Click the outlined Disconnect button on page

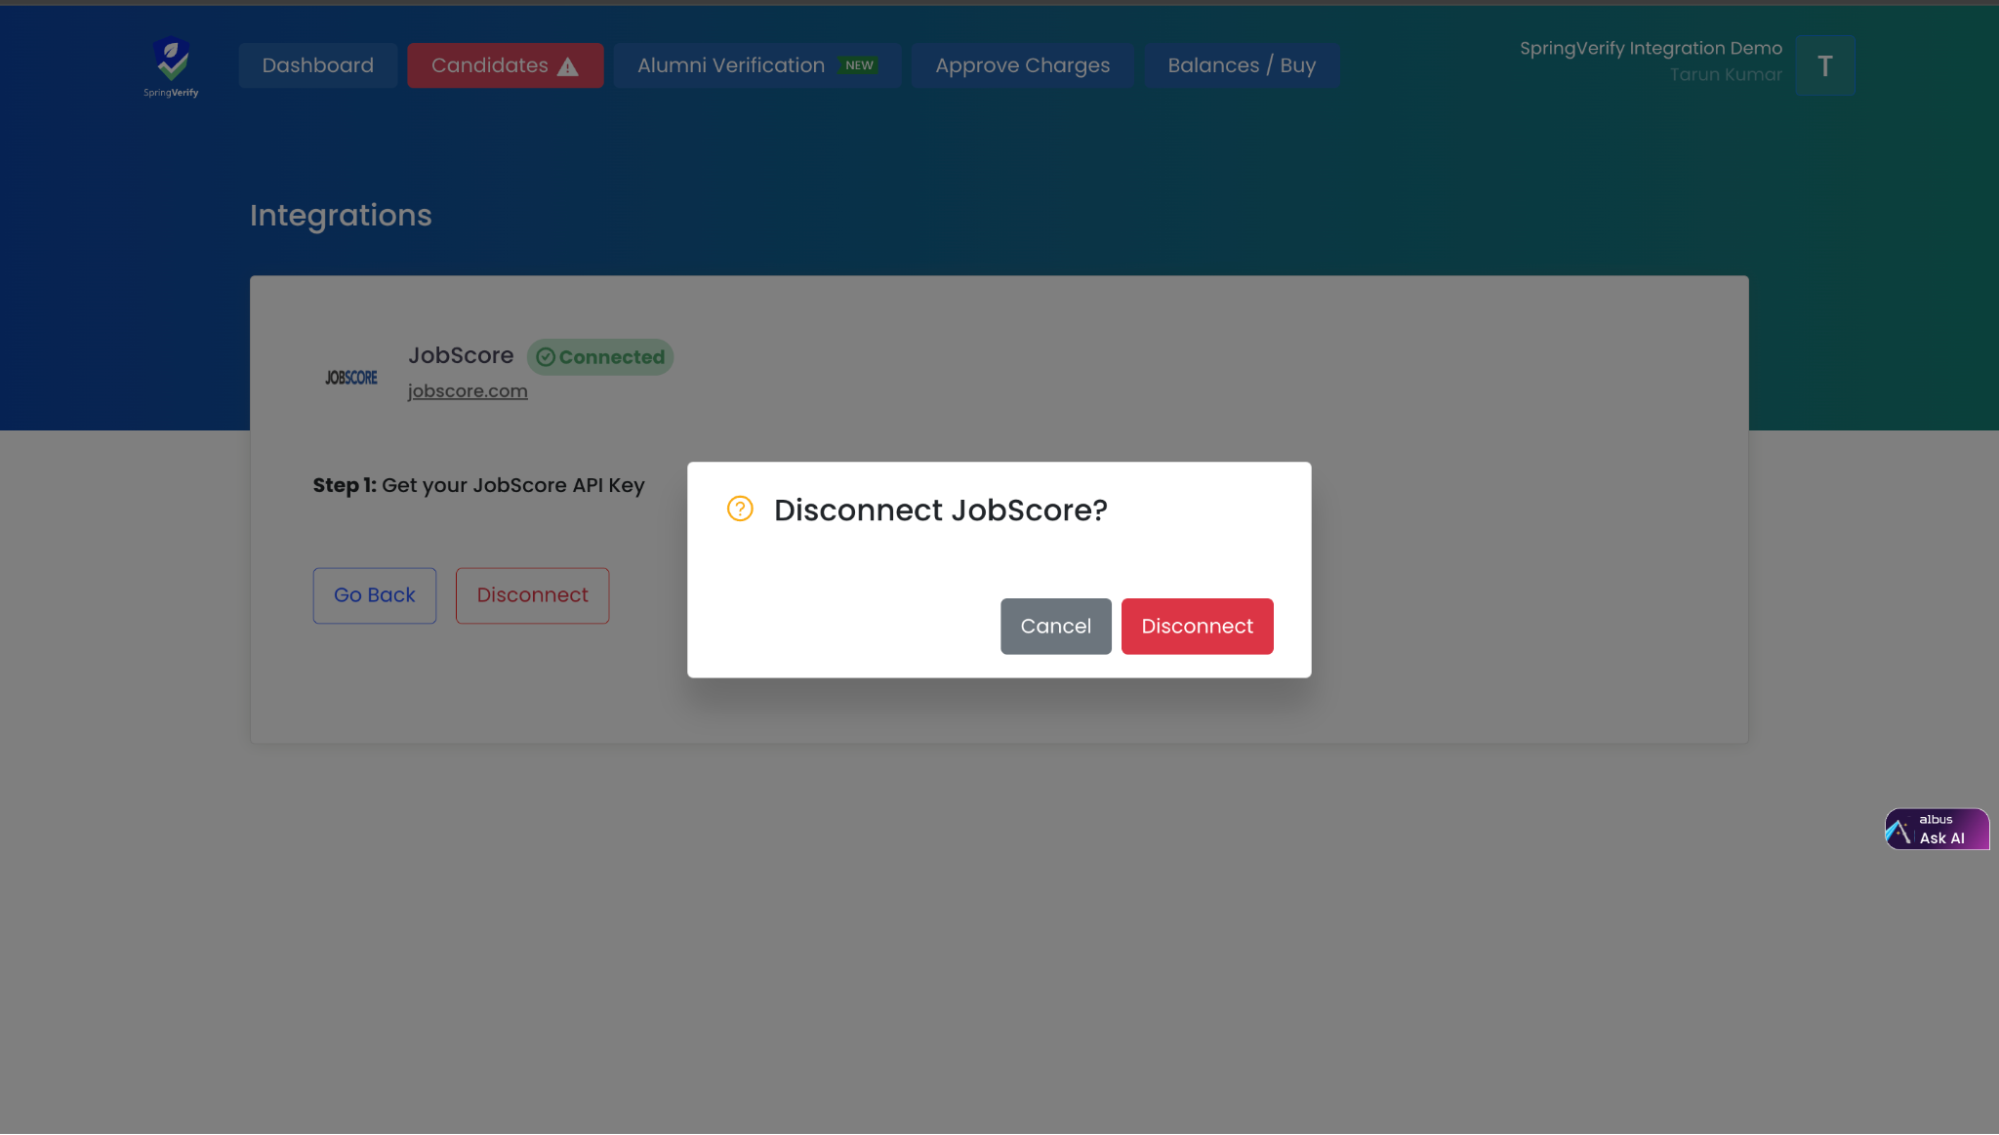click(x=532, y=595)
